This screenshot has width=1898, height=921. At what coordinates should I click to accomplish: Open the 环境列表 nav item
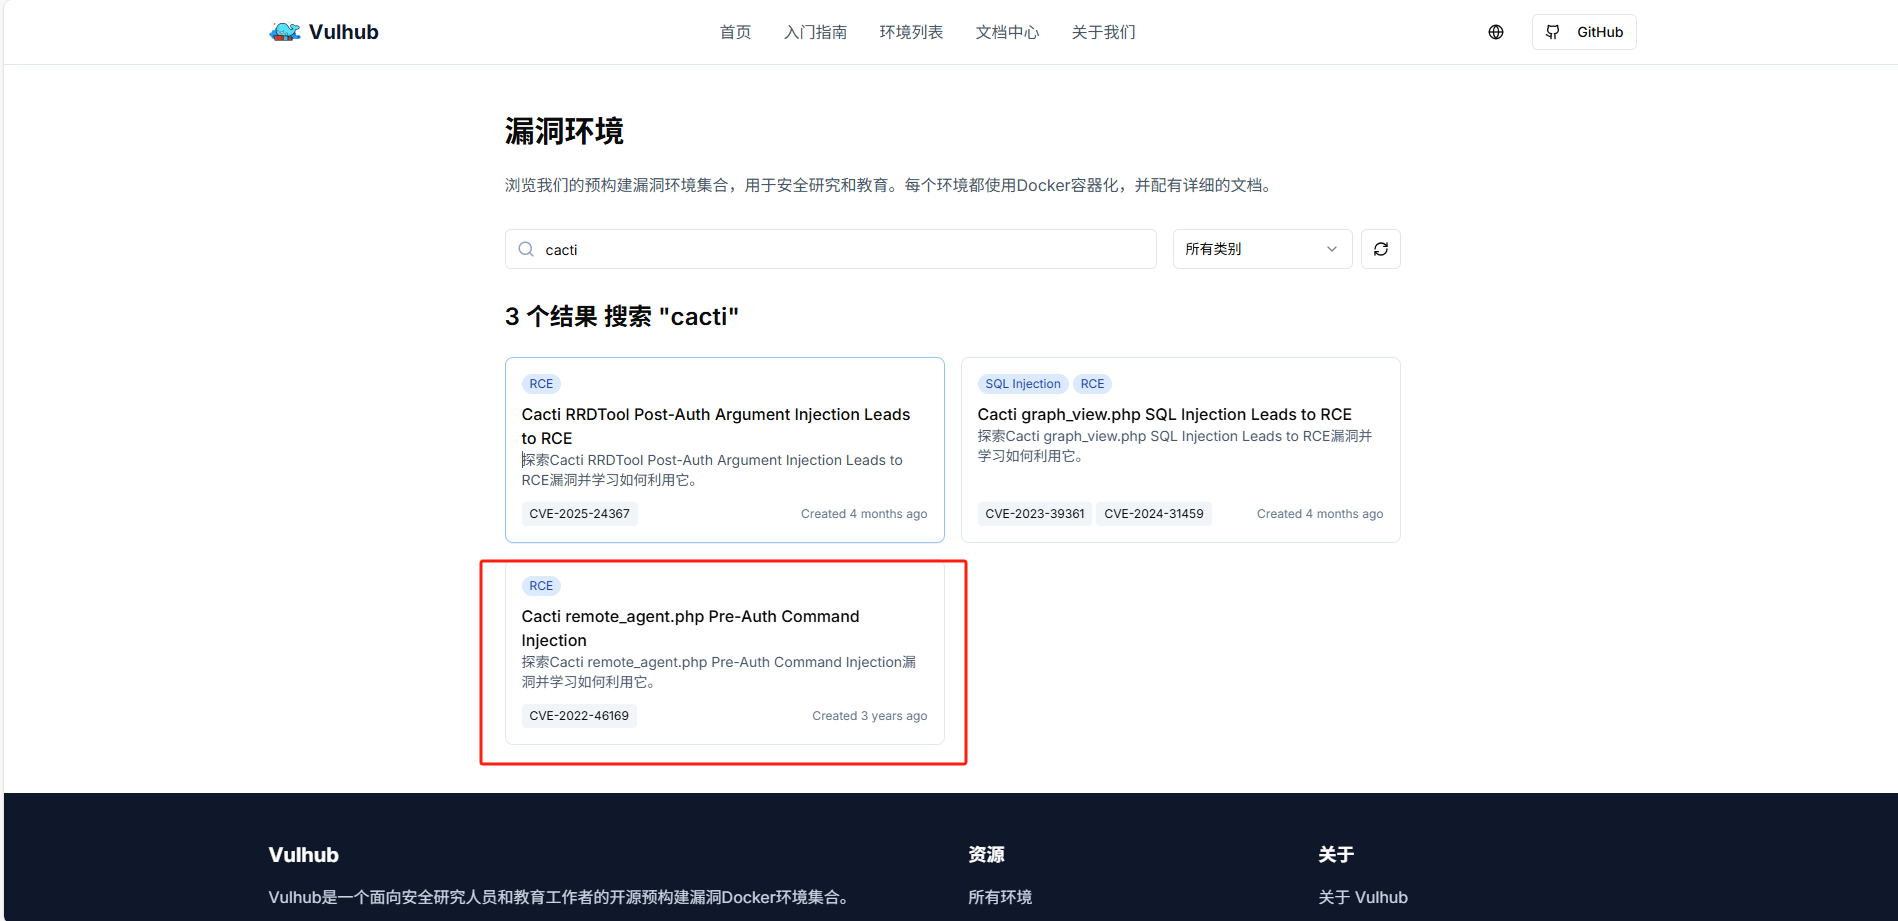tap(911, 32)
